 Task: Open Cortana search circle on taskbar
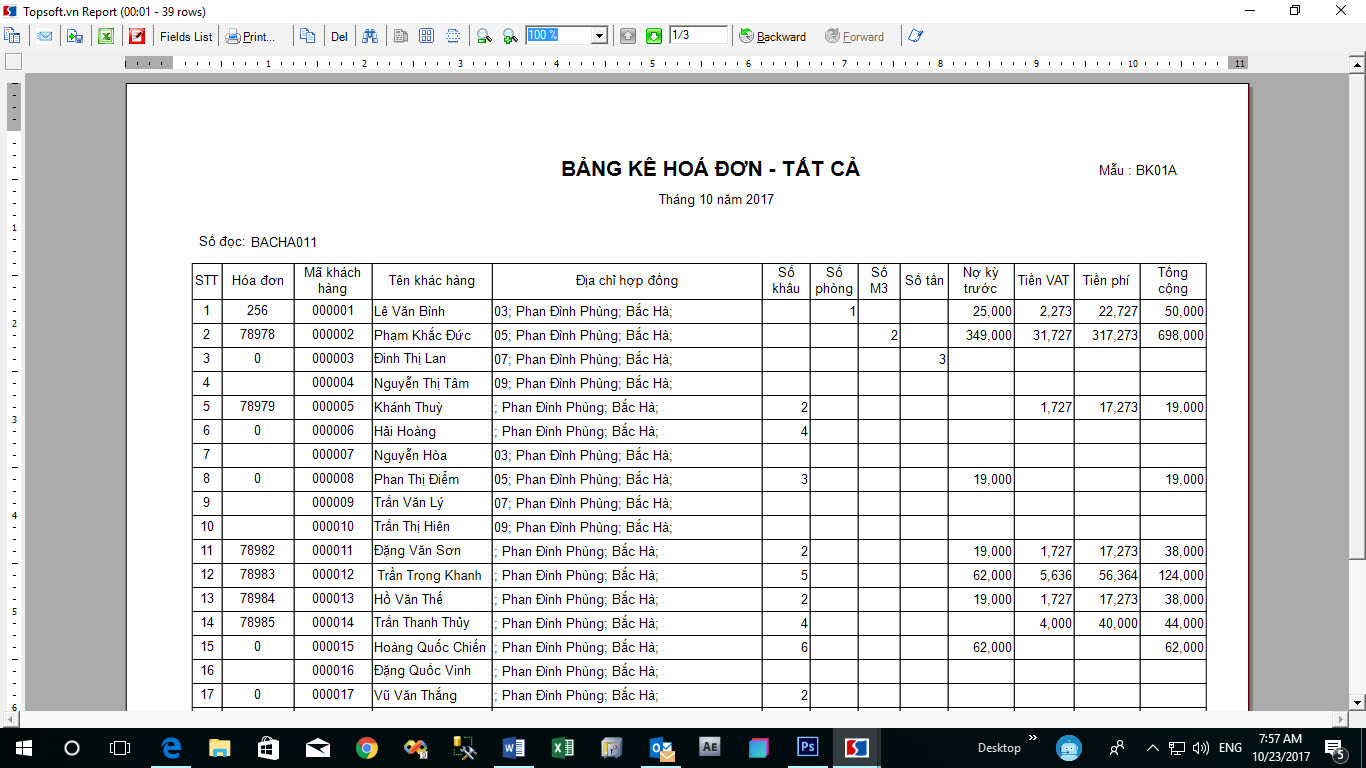tap(71, 748)
